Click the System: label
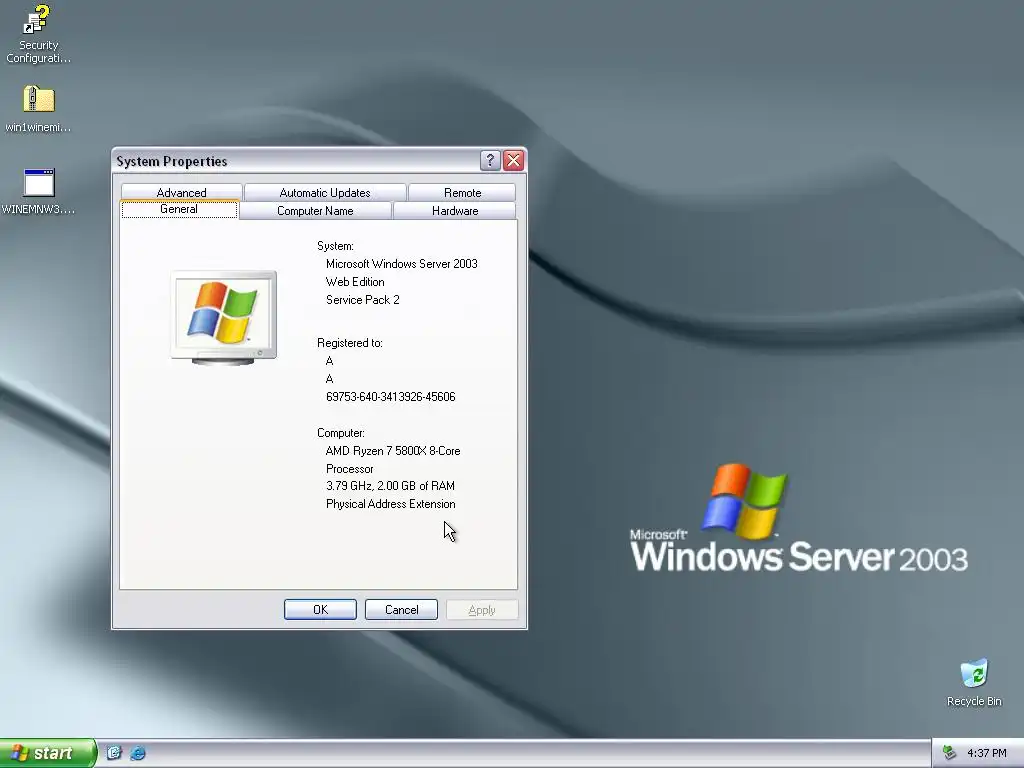The height and width of the screenshot is (768, 1024). pos(335,246)
